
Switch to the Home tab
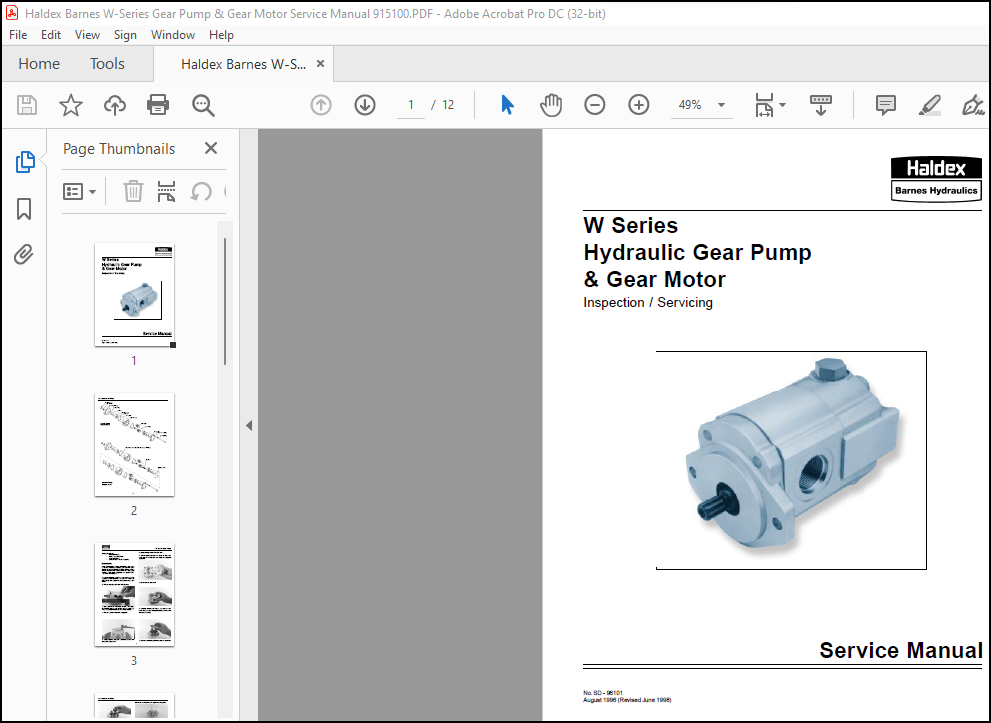click(39, 64)
